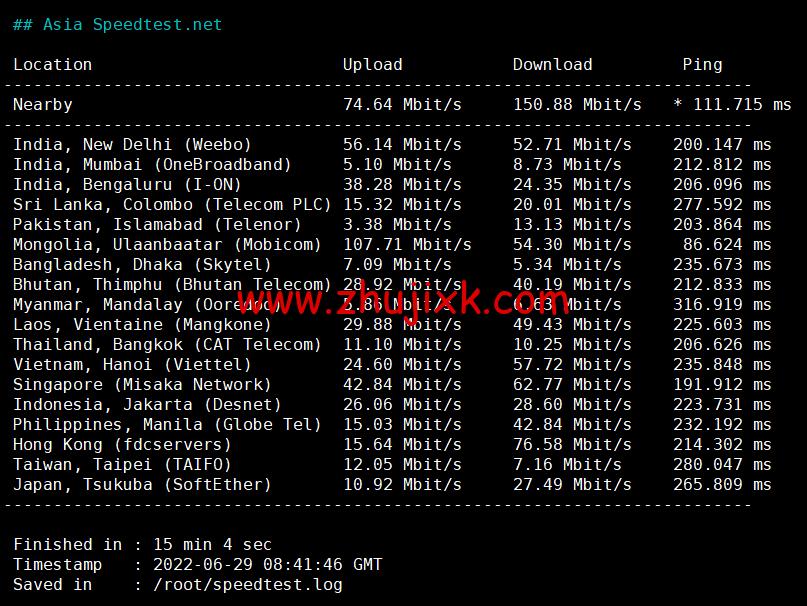
Task: Select the Upload column header
Action: (x=373, y=64)
